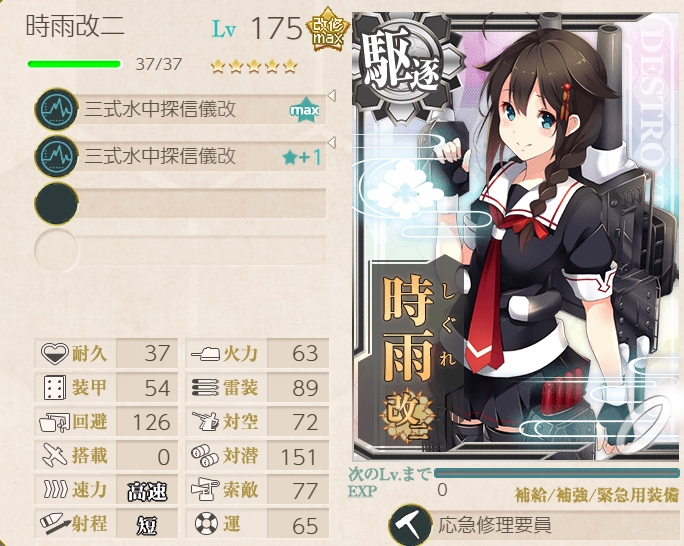The image size is (684, 546).
Task: Click the 補給/補強/緊急用装備 label
Action: coord(596,495)
